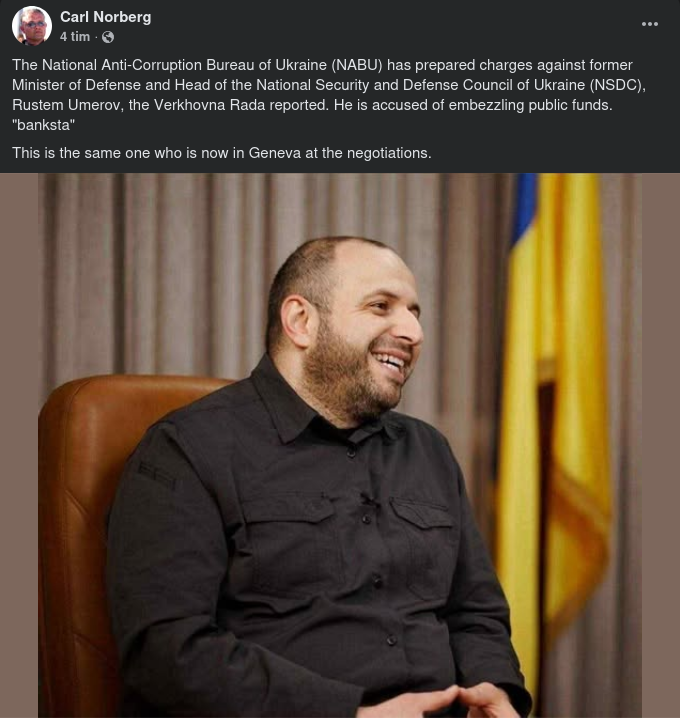This screenshot has width=680, height=718.
Task: Click "embezzling public funds" in the post text
Action: (530, 105)
